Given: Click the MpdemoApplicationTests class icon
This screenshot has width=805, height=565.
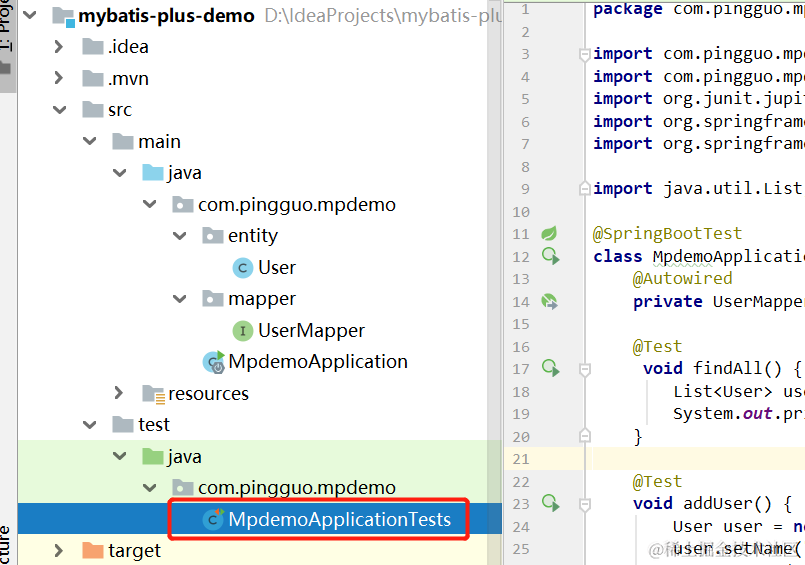Looking at the screenshot, I should pos(213,519).
